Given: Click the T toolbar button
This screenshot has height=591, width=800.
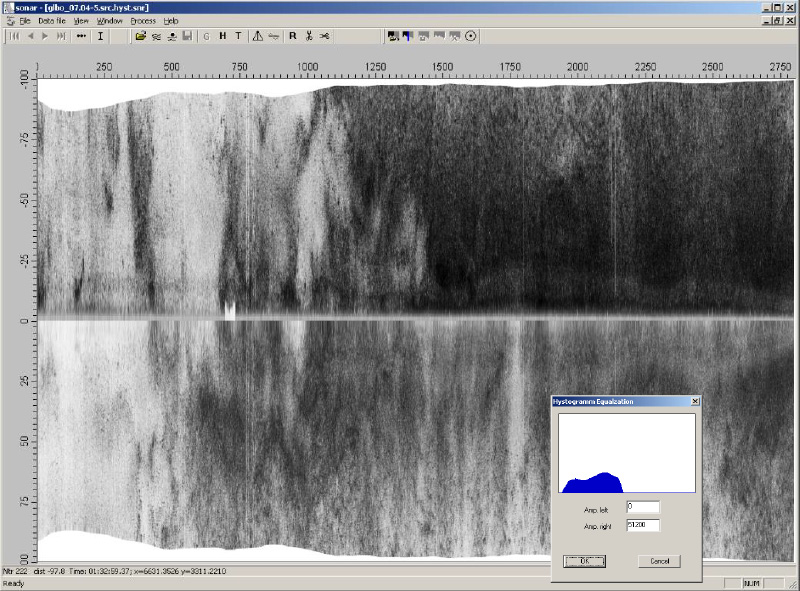Looking at the screenshot, I should [238, 36].
